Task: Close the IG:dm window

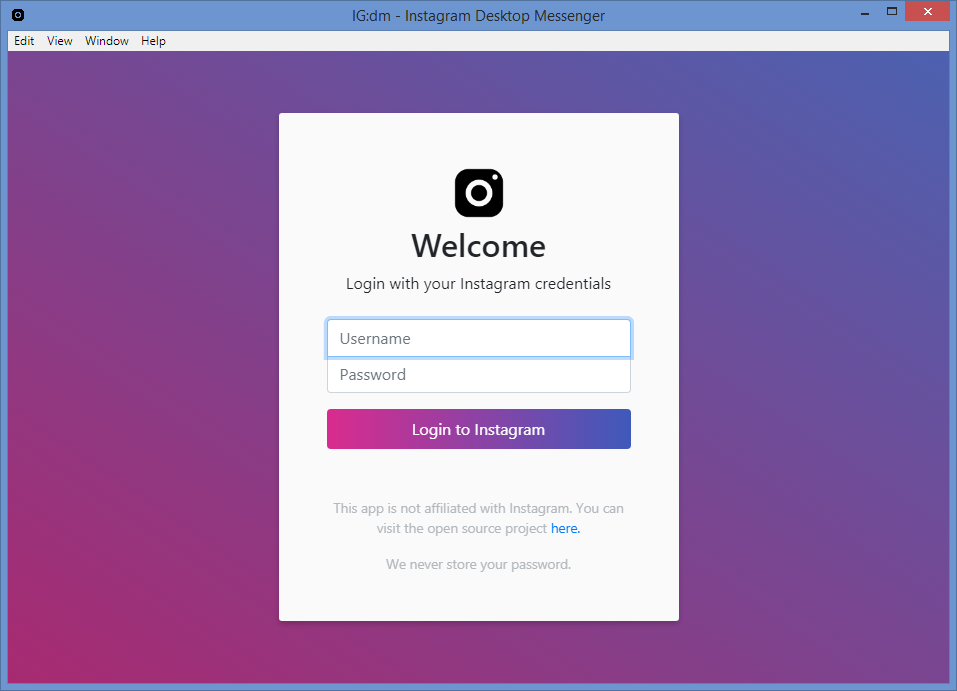Action: click(x=927, y=12)
